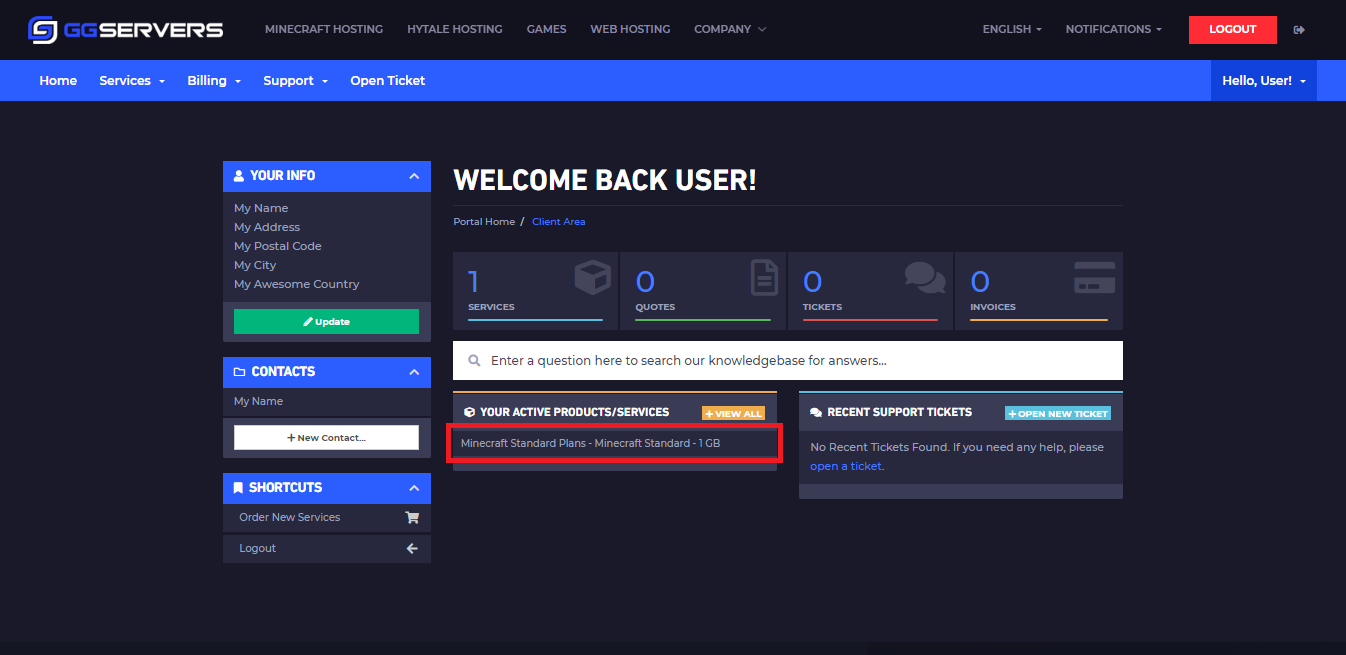Click the sign-out arrow icon beside Logout
The image size is (1346, 655).
click(1299, 30)
